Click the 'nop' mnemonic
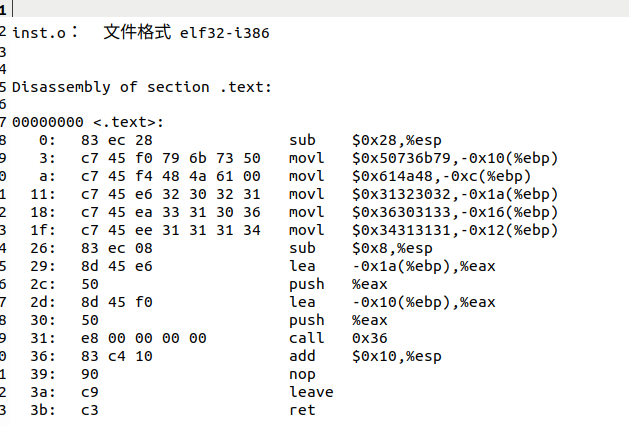Screen dimensions: 629x426 pyautogui.click(x=302, y=375)
